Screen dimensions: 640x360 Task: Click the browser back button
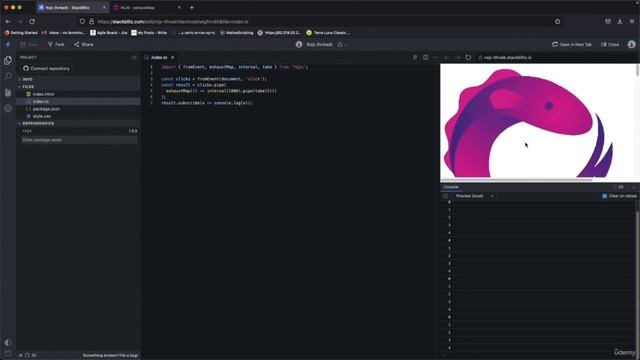coord(8,21)
